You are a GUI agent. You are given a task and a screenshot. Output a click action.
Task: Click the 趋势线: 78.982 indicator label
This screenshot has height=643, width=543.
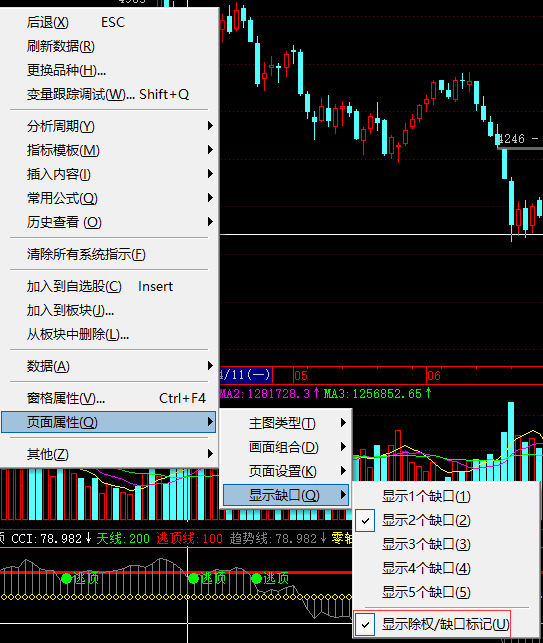point(278,538)
